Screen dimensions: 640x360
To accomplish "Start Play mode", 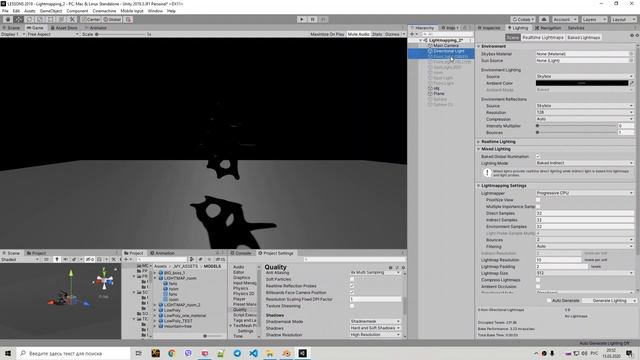I will (302, 19).
